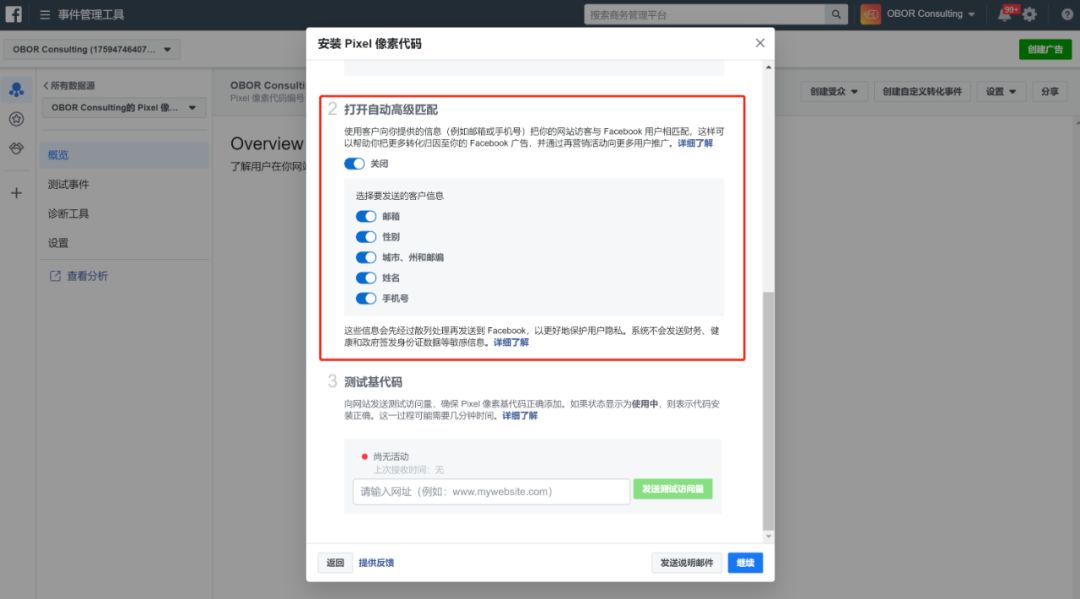The image size is (1080, 599).
Task: Click the green 创建广告 button
Action: pos(1045,50)
